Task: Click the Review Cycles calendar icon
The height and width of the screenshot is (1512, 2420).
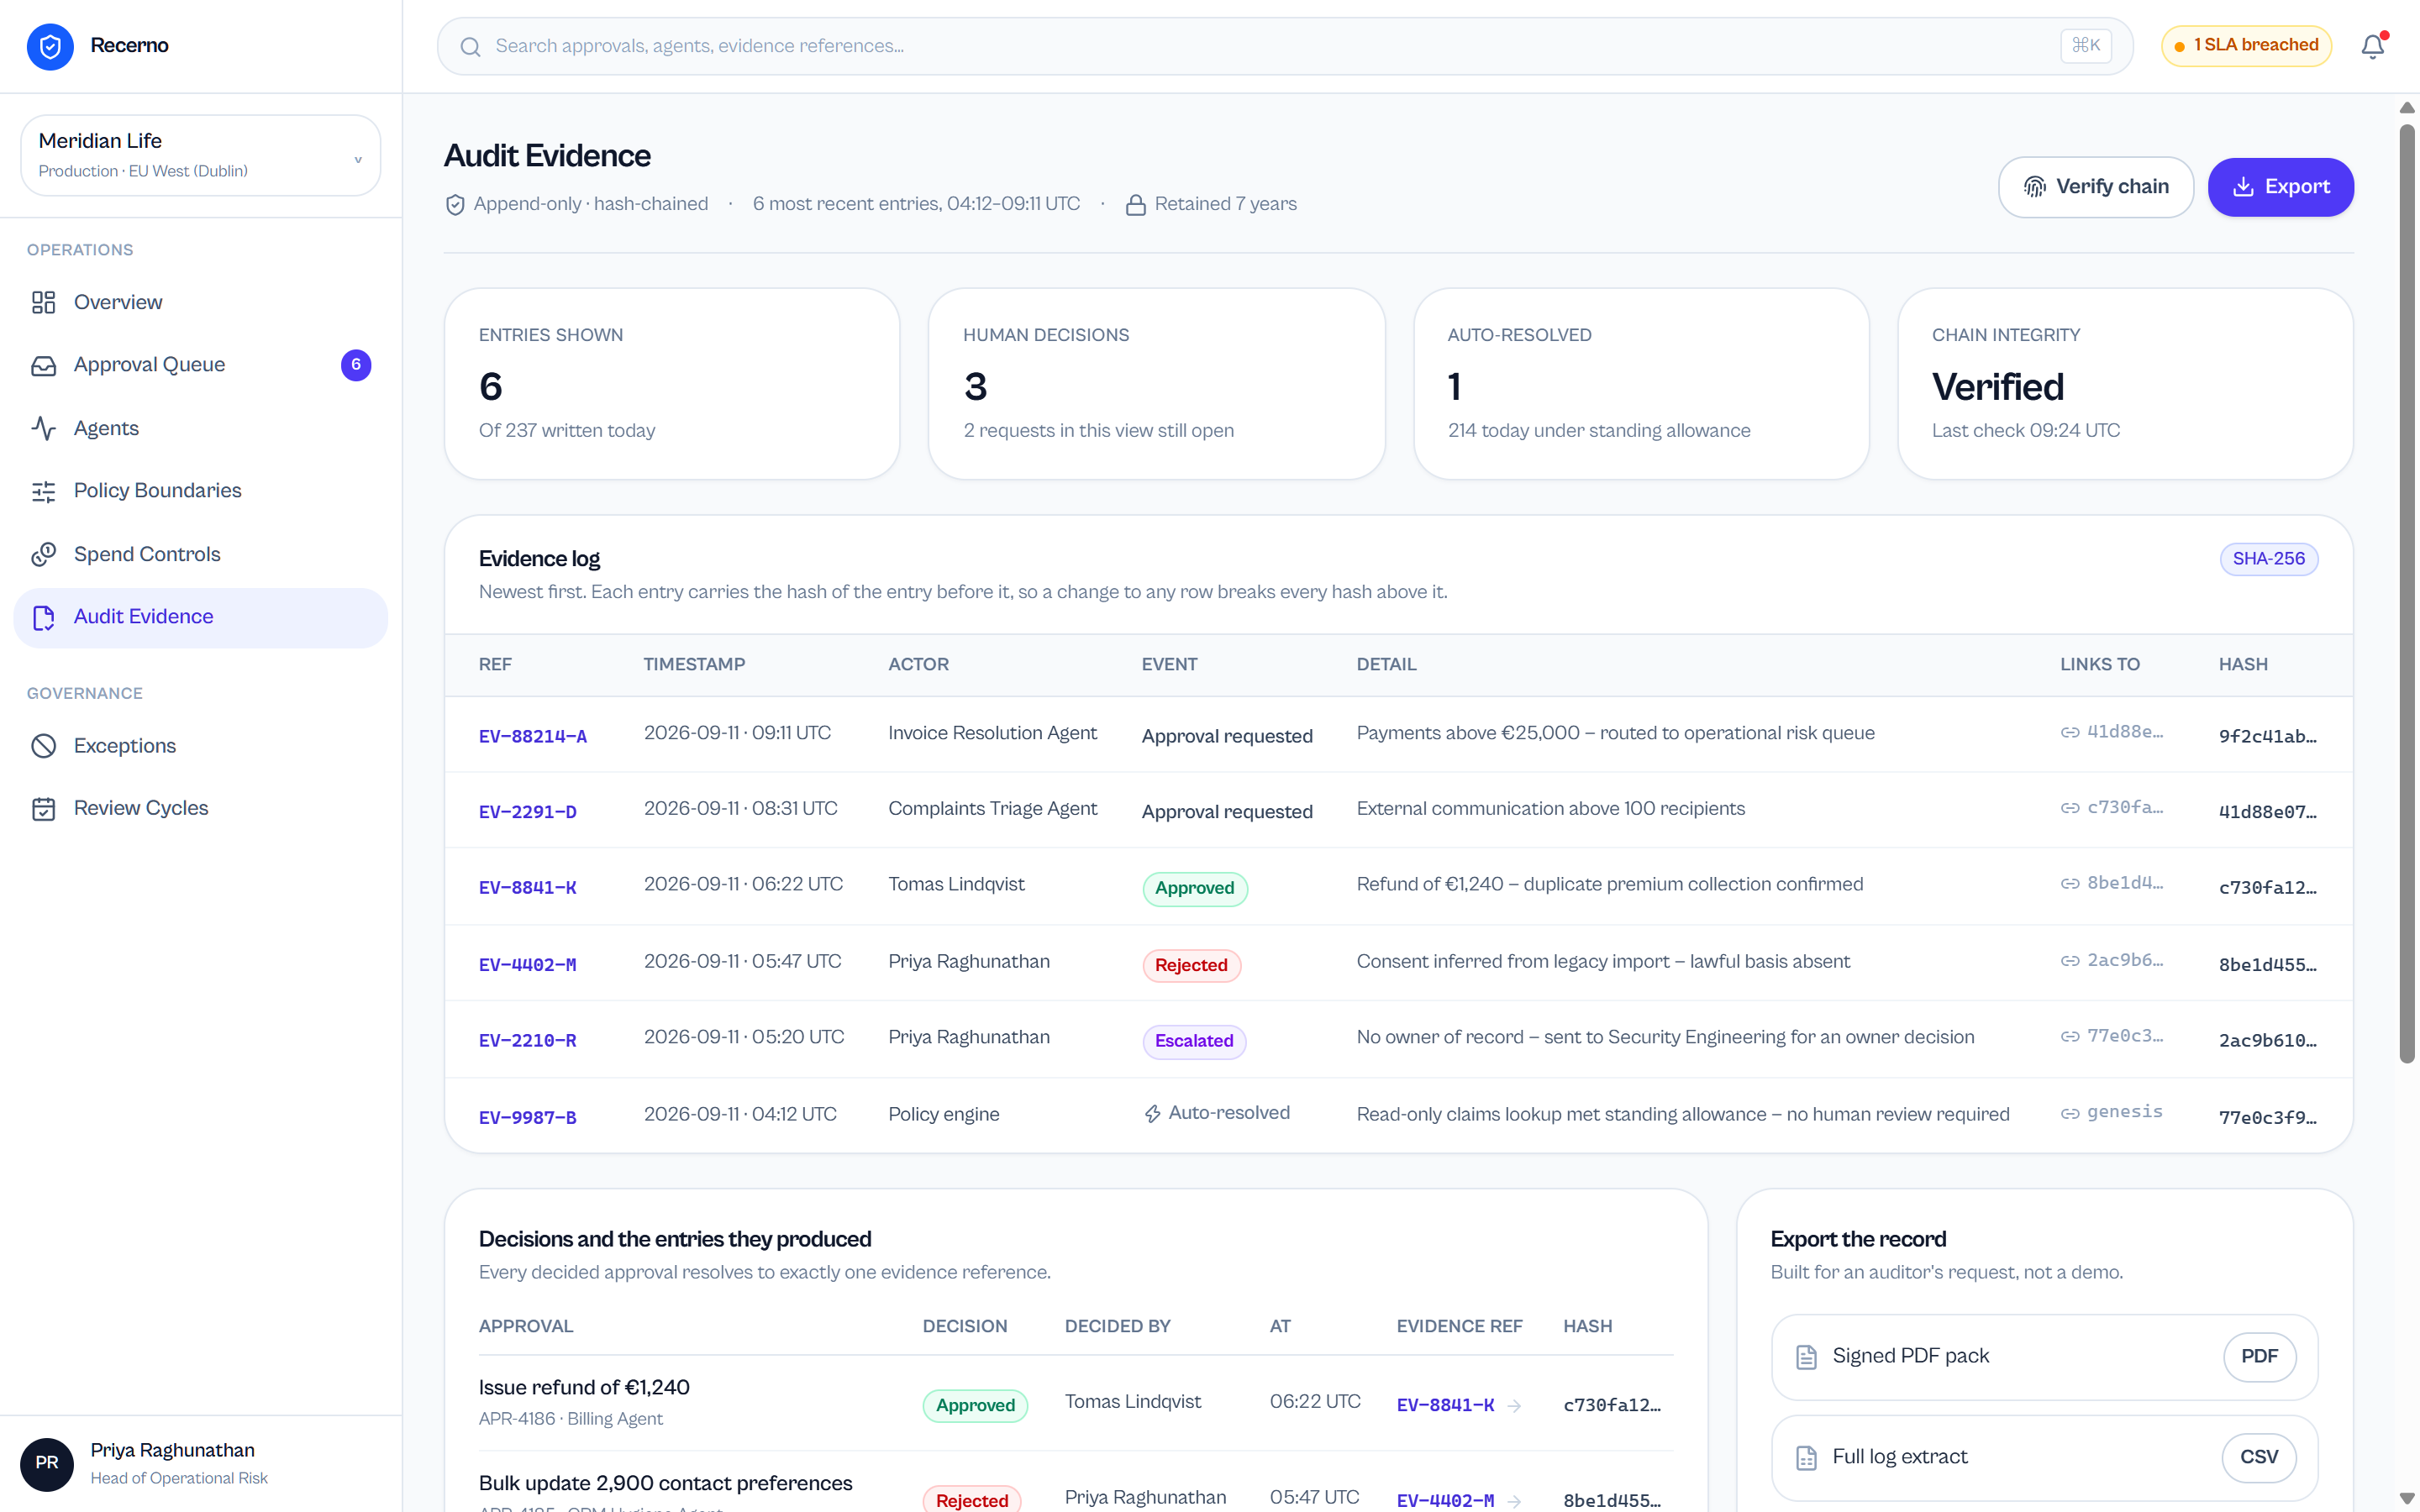Action: pyautogui.click(x=43, y=808)
